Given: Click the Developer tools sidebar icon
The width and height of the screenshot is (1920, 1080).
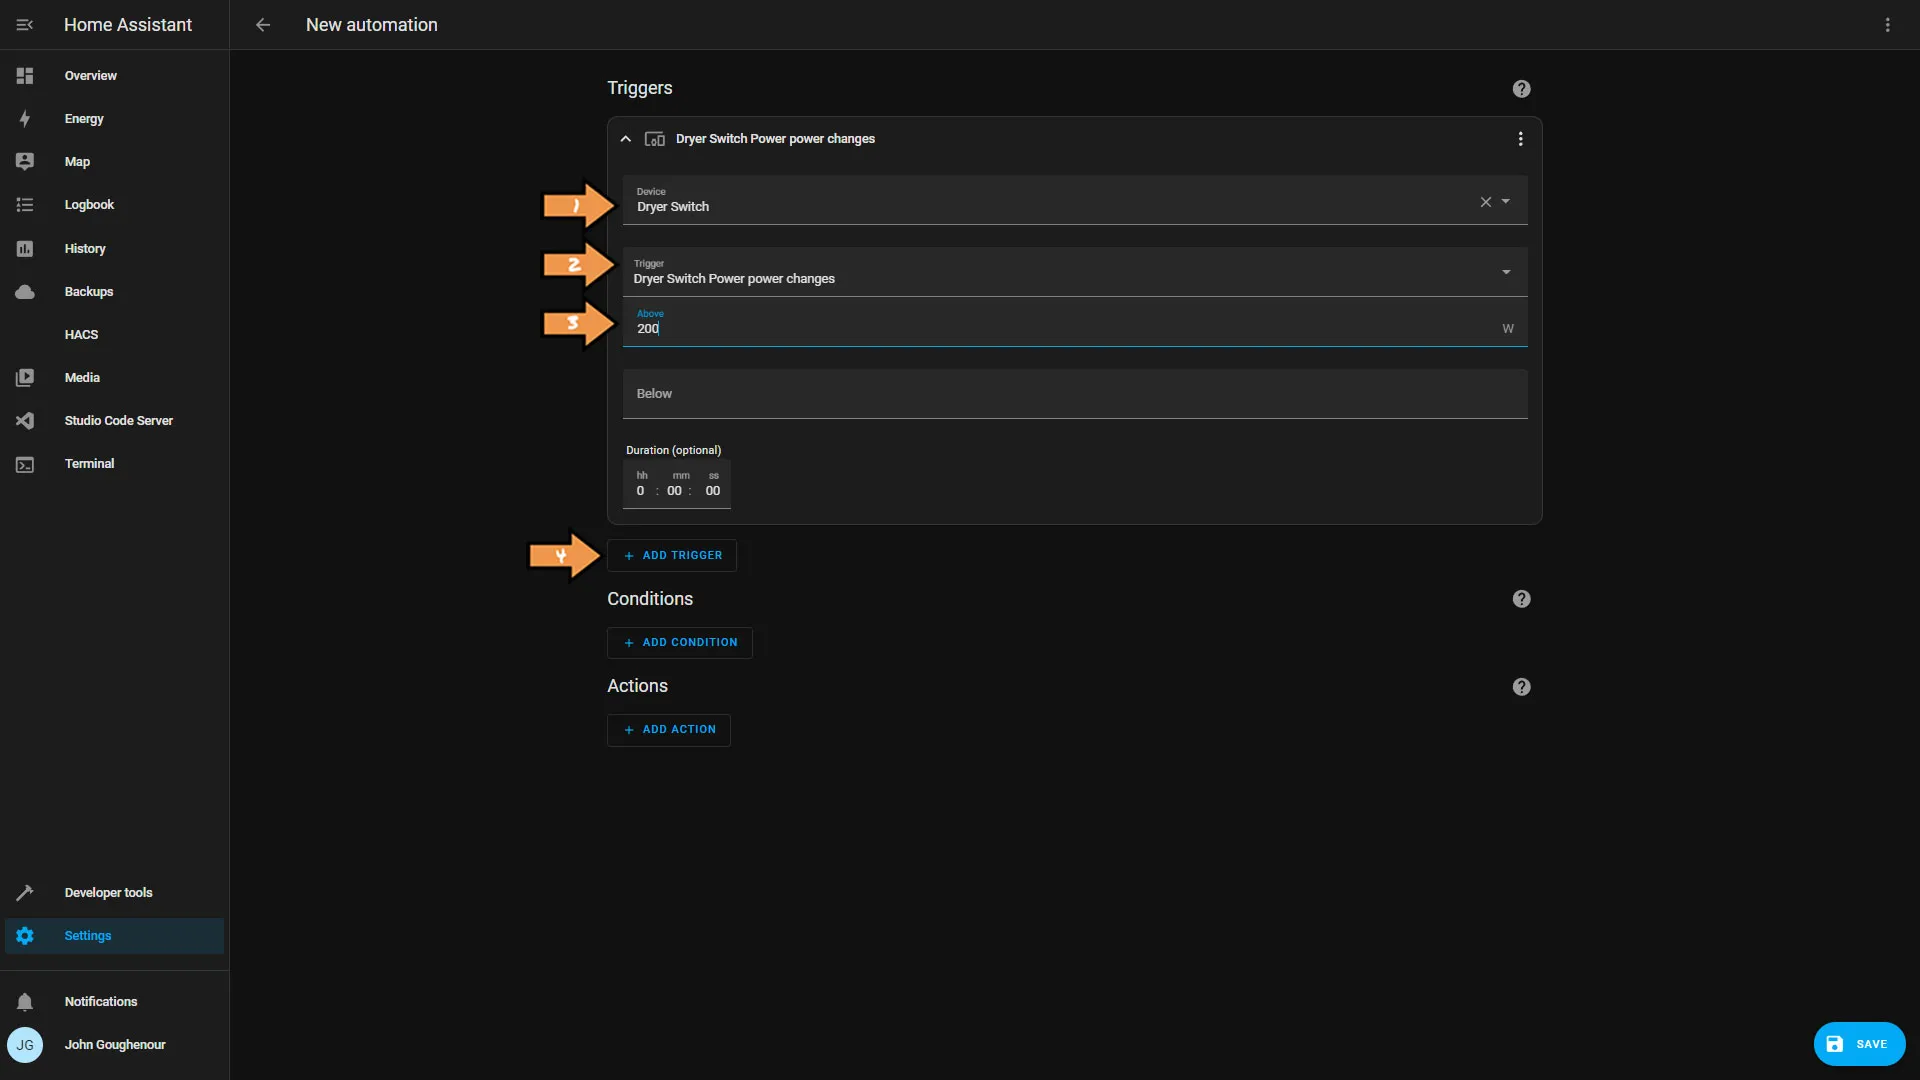Looking at the screenshot, I should click(25, 893).
